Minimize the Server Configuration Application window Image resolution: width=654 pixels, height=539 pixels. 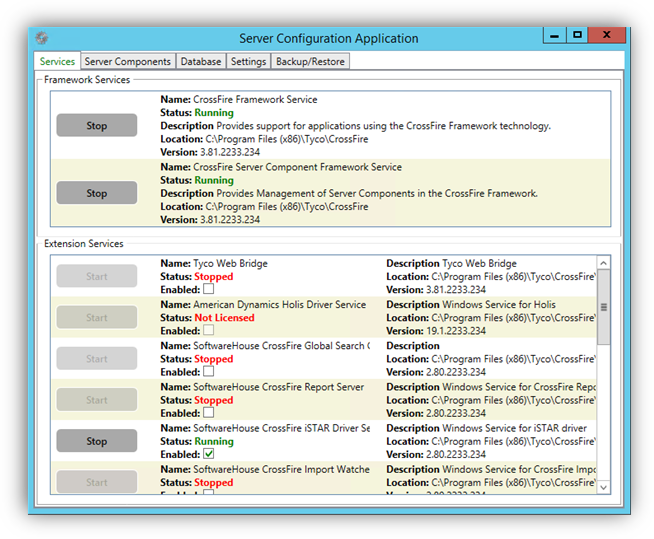click(x=555, y=35)
